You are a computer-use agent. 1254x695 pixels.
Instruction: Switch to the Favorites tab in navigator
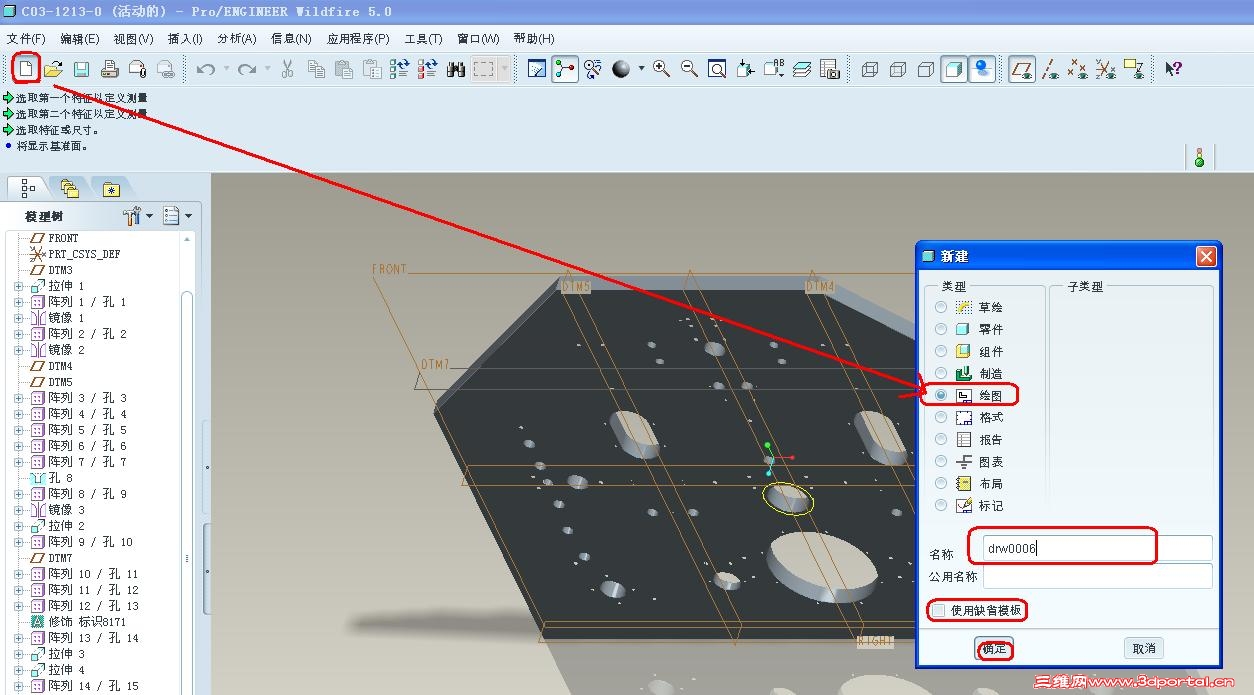111,188
